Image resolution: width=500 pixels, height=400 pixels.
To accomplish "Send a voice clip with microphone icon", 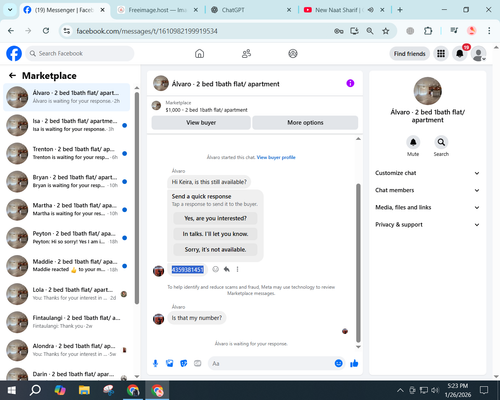I will [x=155, y=363].
